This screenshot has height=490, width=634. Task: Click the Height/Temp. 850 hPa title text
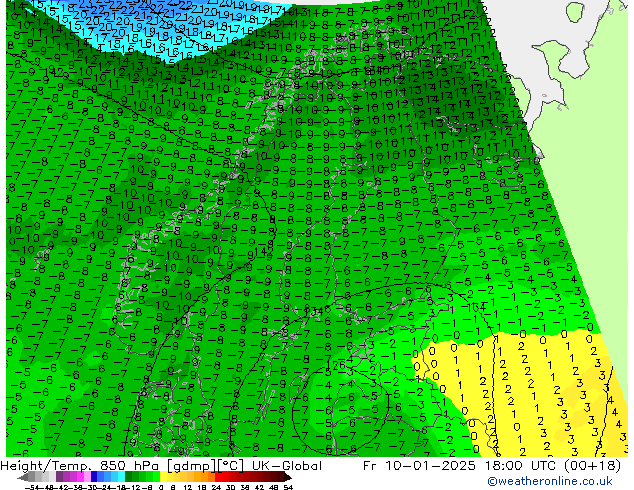(x=78, y=466)
